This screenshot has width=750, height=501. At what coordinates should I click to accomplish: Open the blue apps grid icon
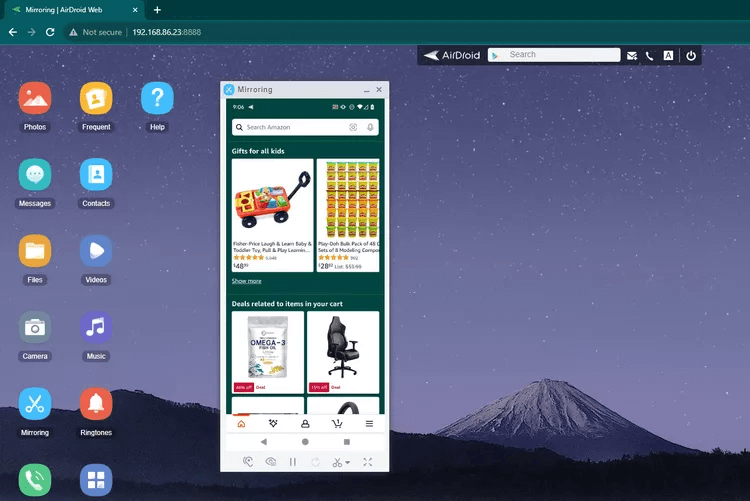[96, 480]
